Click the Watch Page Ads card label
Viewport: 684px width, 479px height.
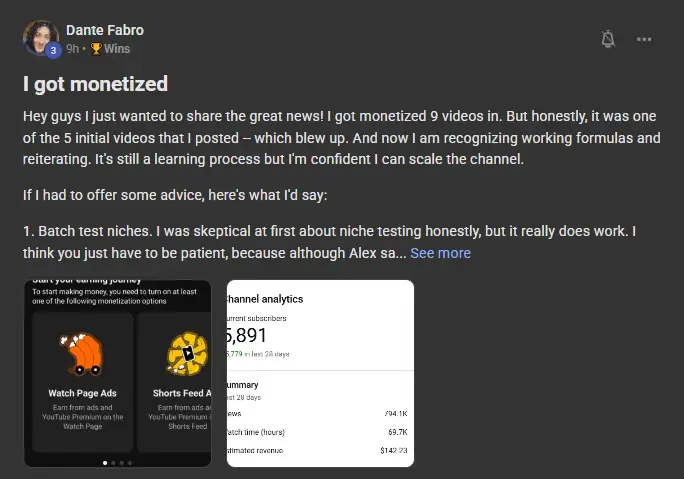[x=82, y=393]
